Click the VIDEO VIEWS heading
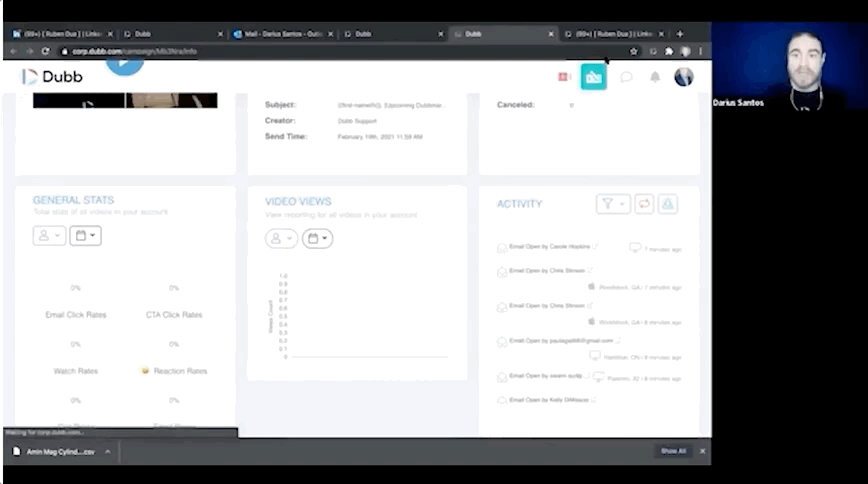This screenshot has width=868, height=484. (x=298, y=202)
